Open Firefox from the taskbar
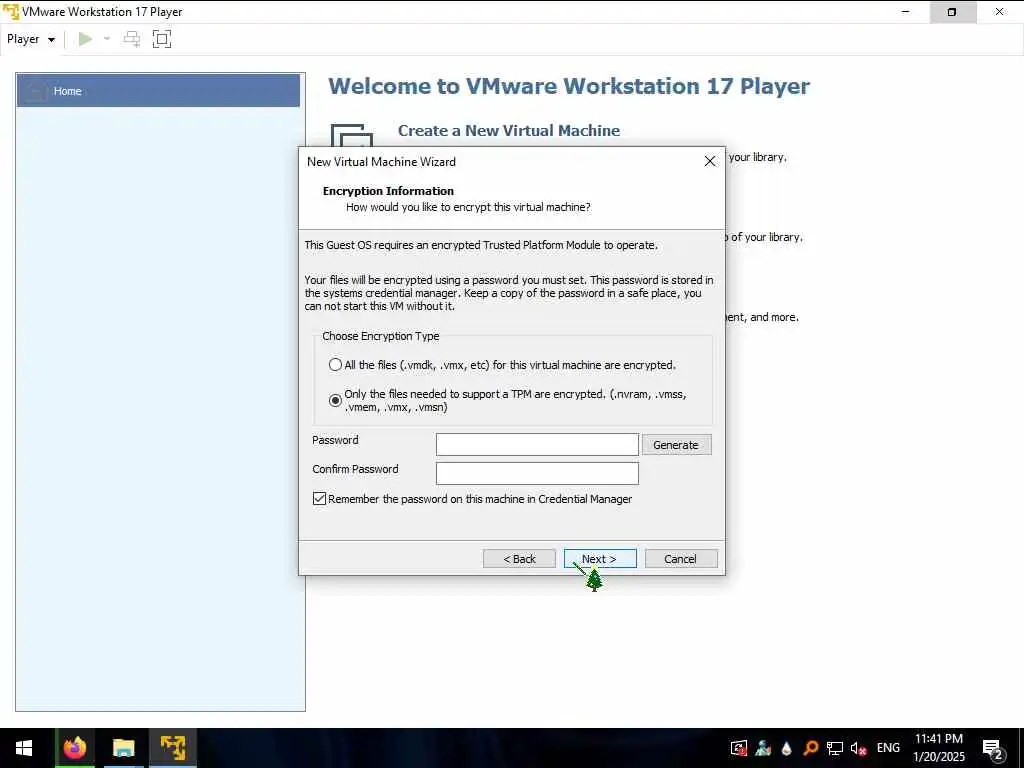Viewport: 1024px width, 768px height. pyautogui.click(x=75, y=748)
